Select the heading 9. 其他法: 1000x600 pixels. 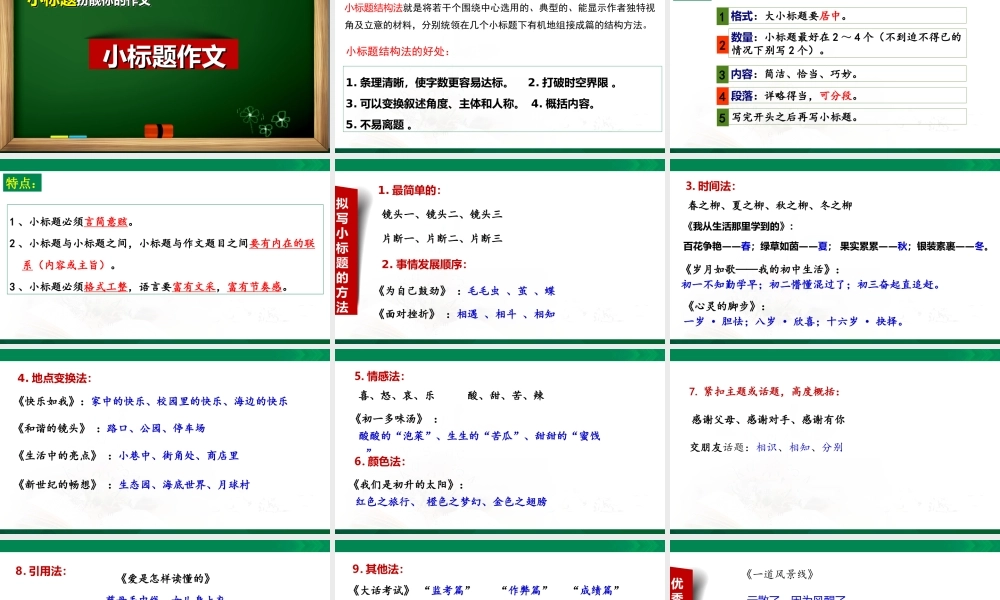click(x=378, y=569)
